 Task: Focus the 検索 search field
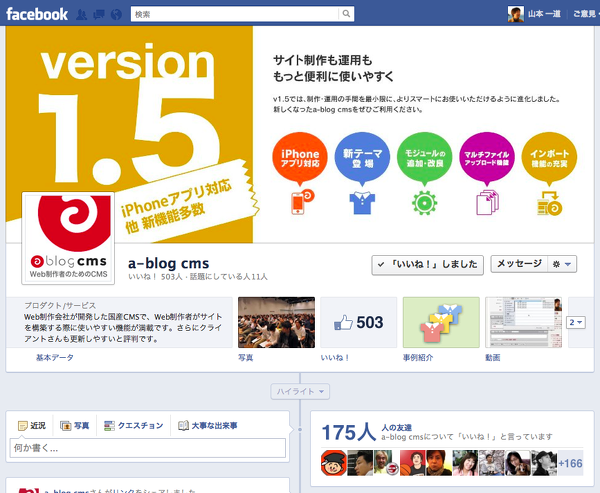pyautogui.click(x=235, y=14)
